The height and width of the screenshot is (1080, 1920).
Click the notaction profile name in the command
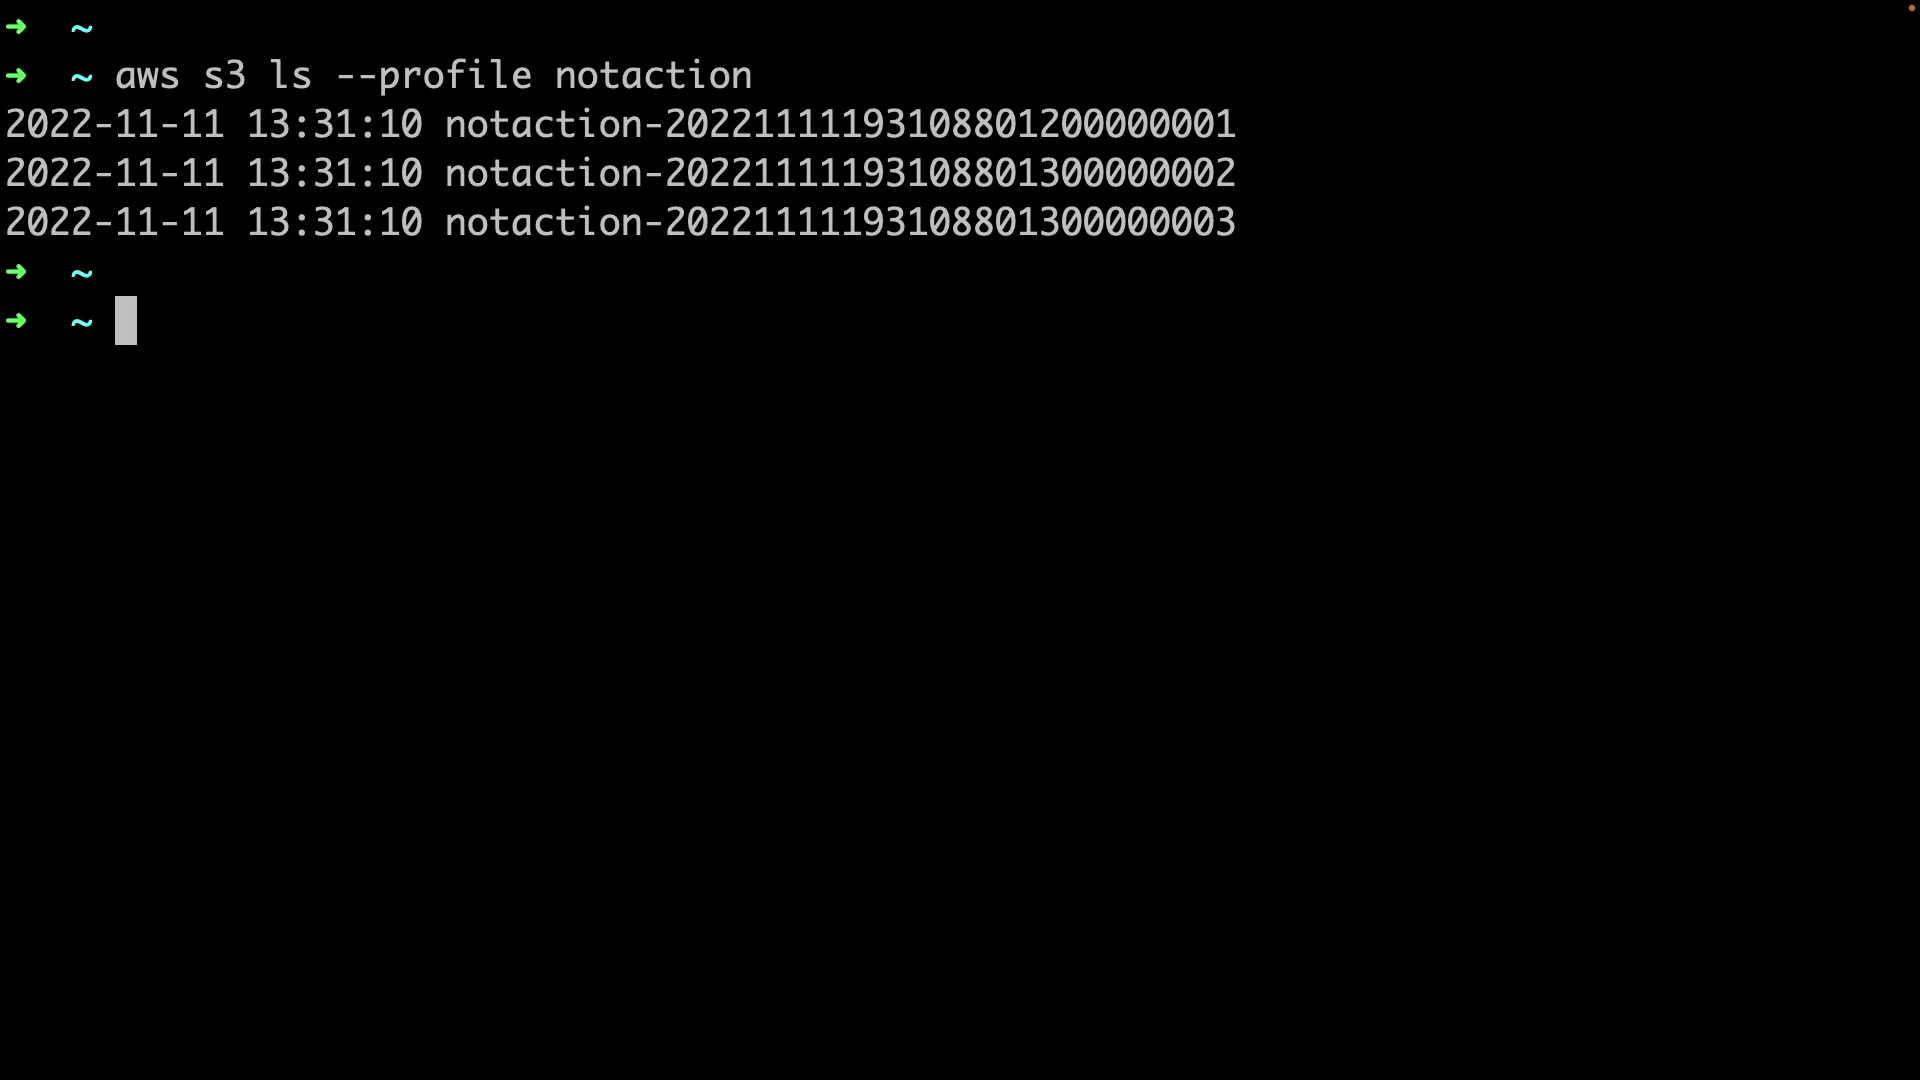(653, 76)
